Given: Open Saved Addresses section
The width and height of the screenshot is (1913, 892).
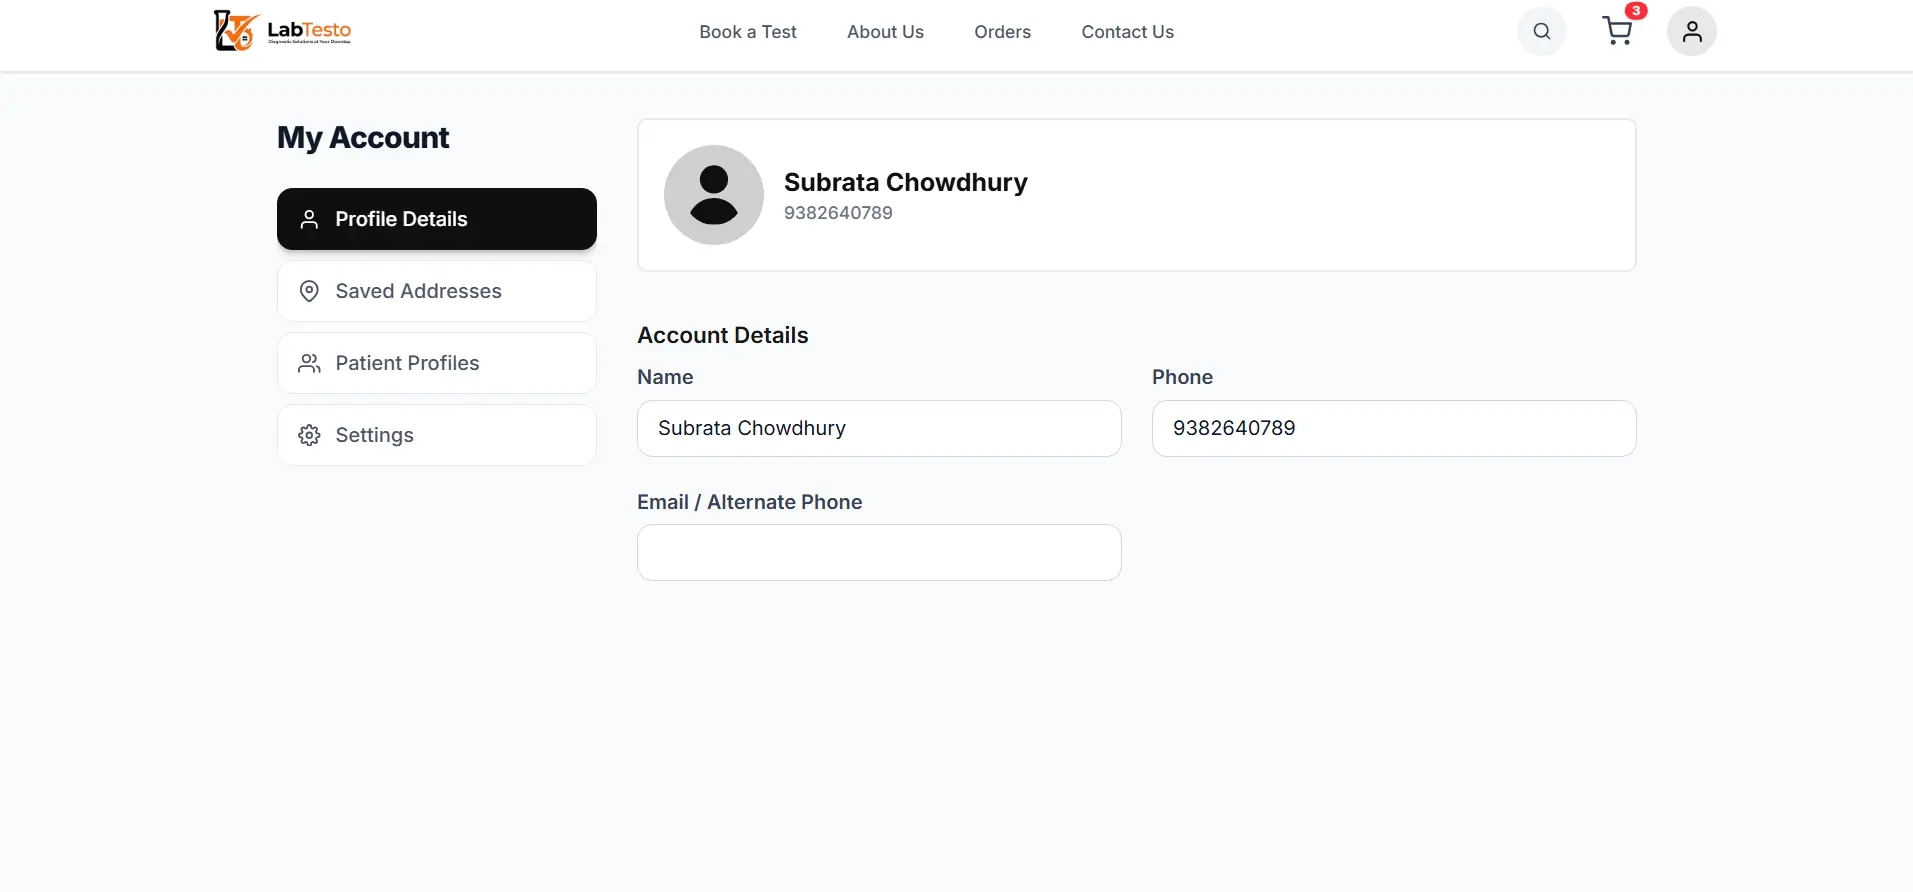Looking at the screenshot, I should pos(437,291).
